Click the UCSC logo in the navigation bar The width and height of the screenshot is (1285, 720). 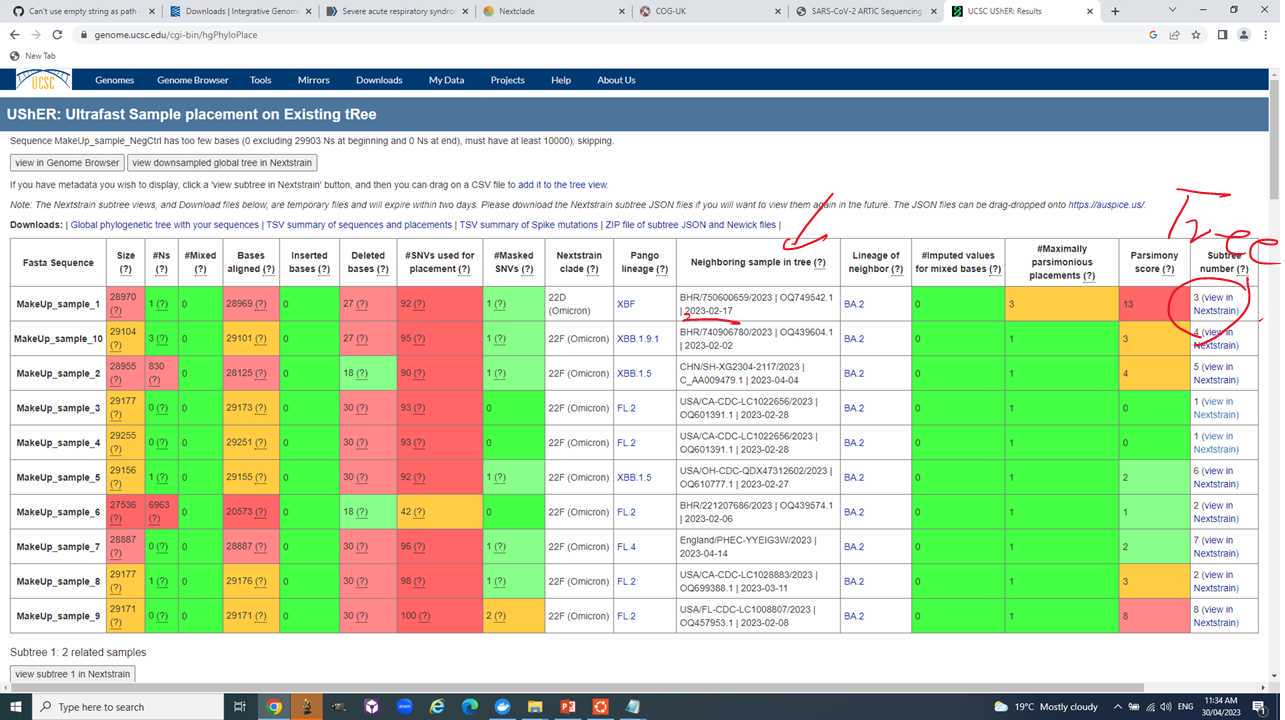[x=42, y=80]
